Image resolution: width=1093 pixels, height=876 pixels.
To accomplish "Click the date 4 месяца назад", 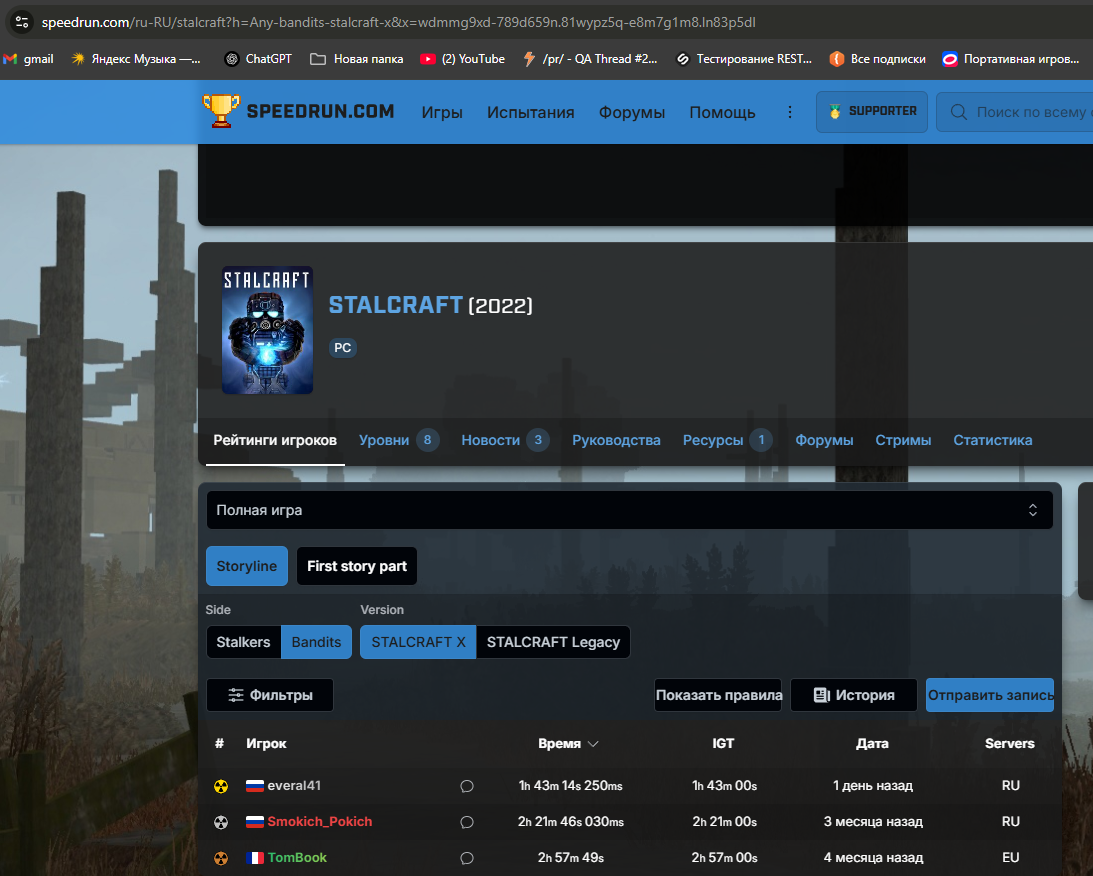I will (873, 858).
